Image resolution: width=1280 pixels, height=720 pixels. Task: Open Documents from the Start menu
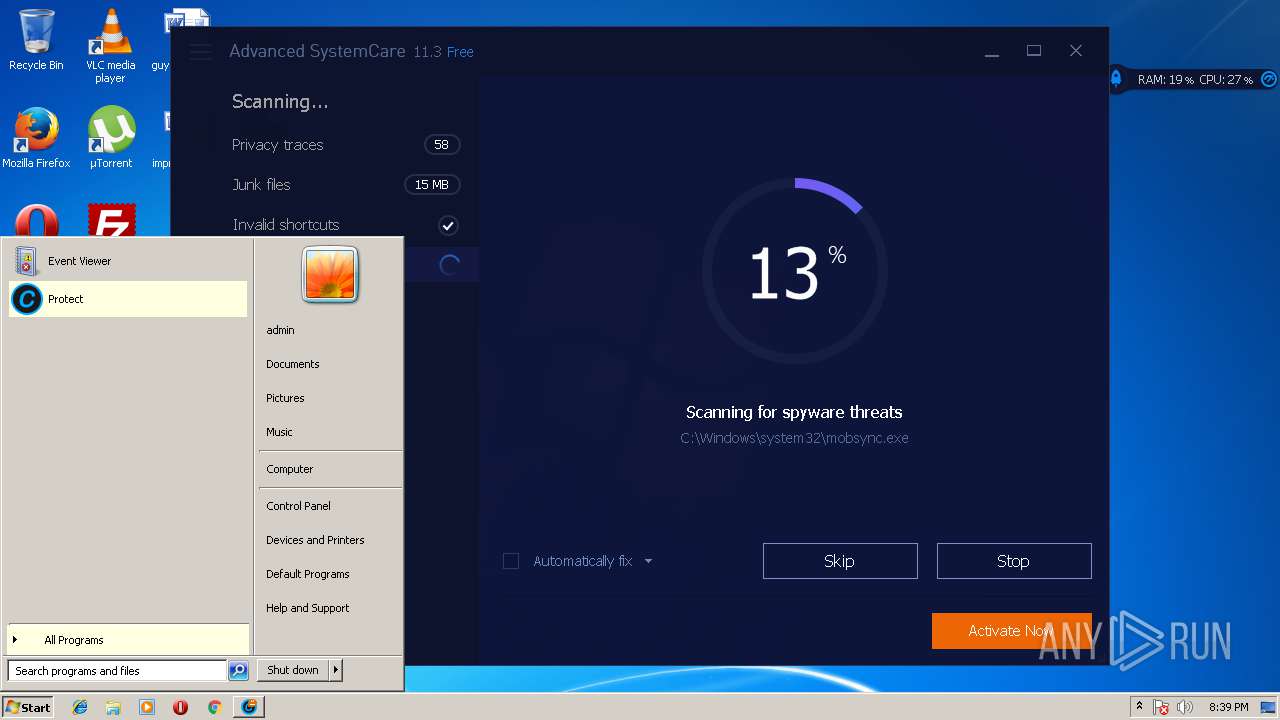click(293, 364)
